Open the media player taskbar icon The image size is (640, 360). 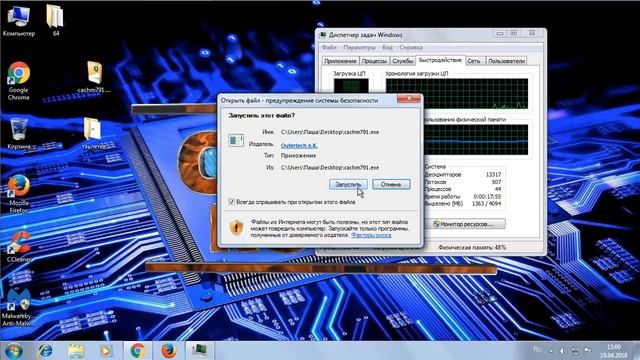point(106,351)
